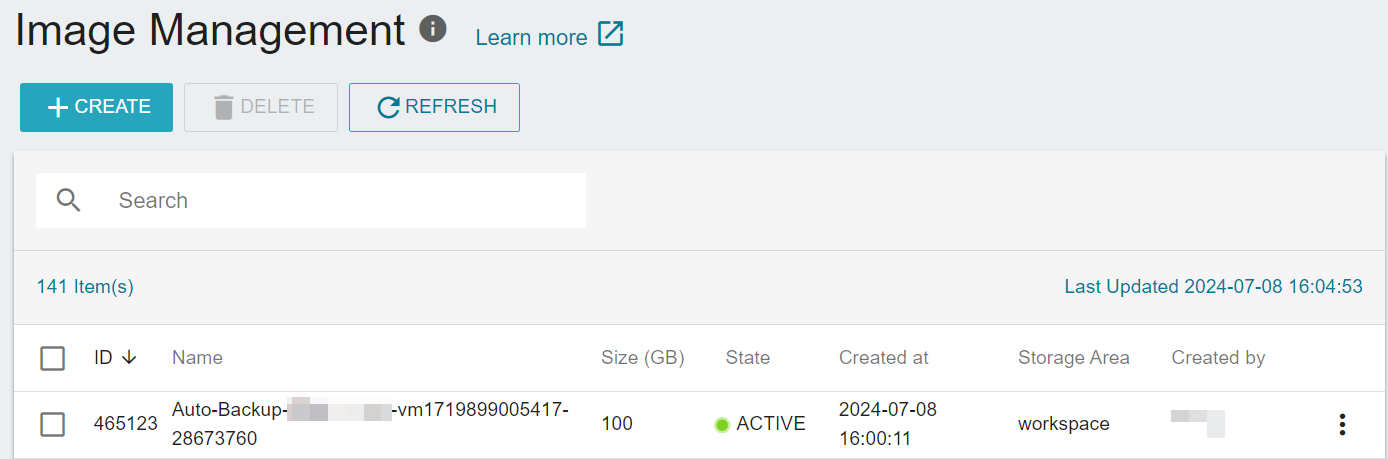Click the DELETE button label
This screenshot has height=459, width=1388.
point(278,107)
